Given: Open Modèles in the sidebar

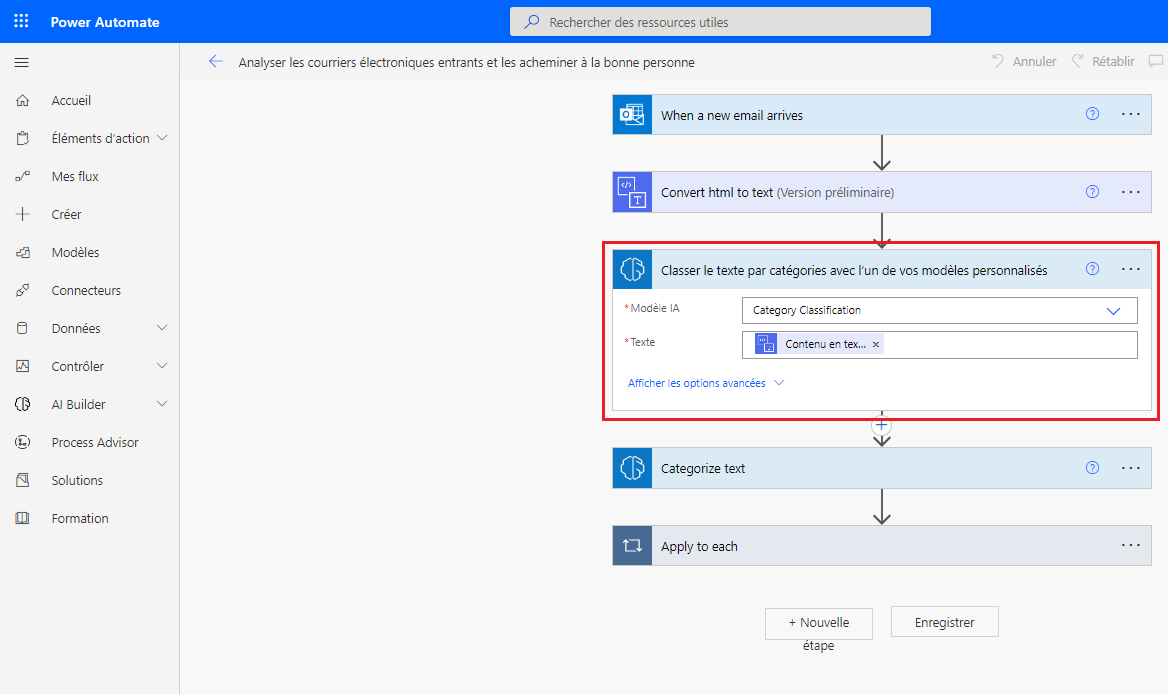Looking at the screenshot, I should coord(75,252).
